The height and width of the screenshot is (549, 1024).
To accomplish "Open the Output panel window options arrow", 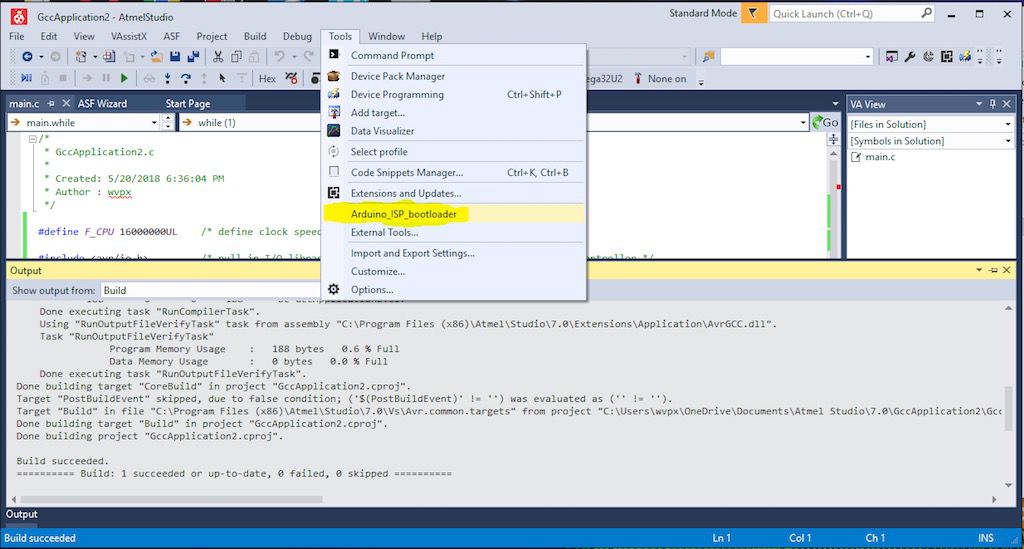I will coord(979,270).
